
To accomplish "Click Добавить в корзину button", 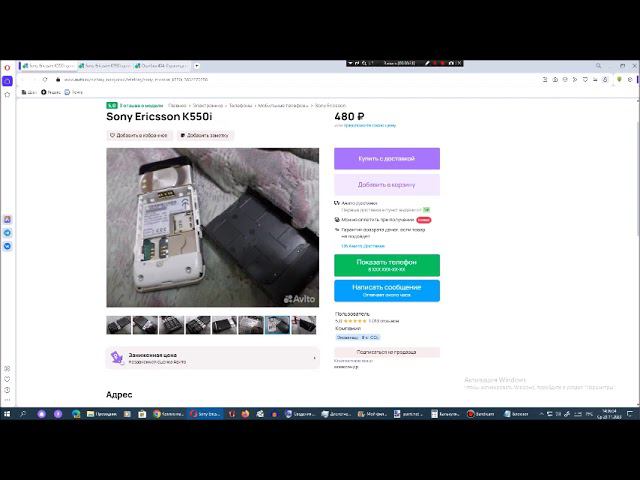I will [387, 185].
